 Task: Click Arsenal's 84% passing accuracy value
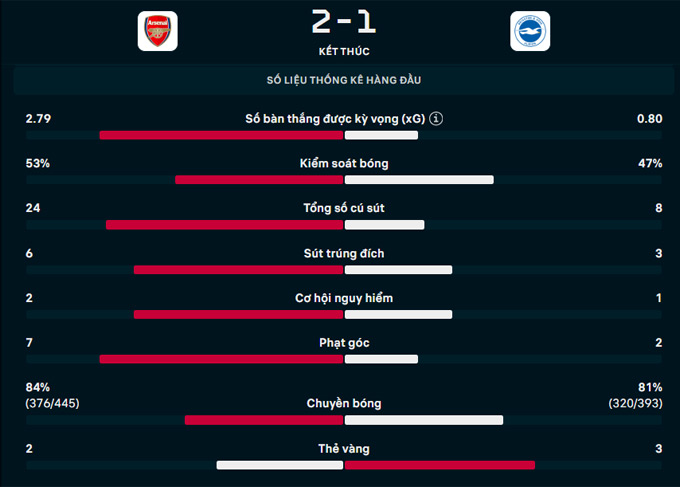[x=38, y=387]
